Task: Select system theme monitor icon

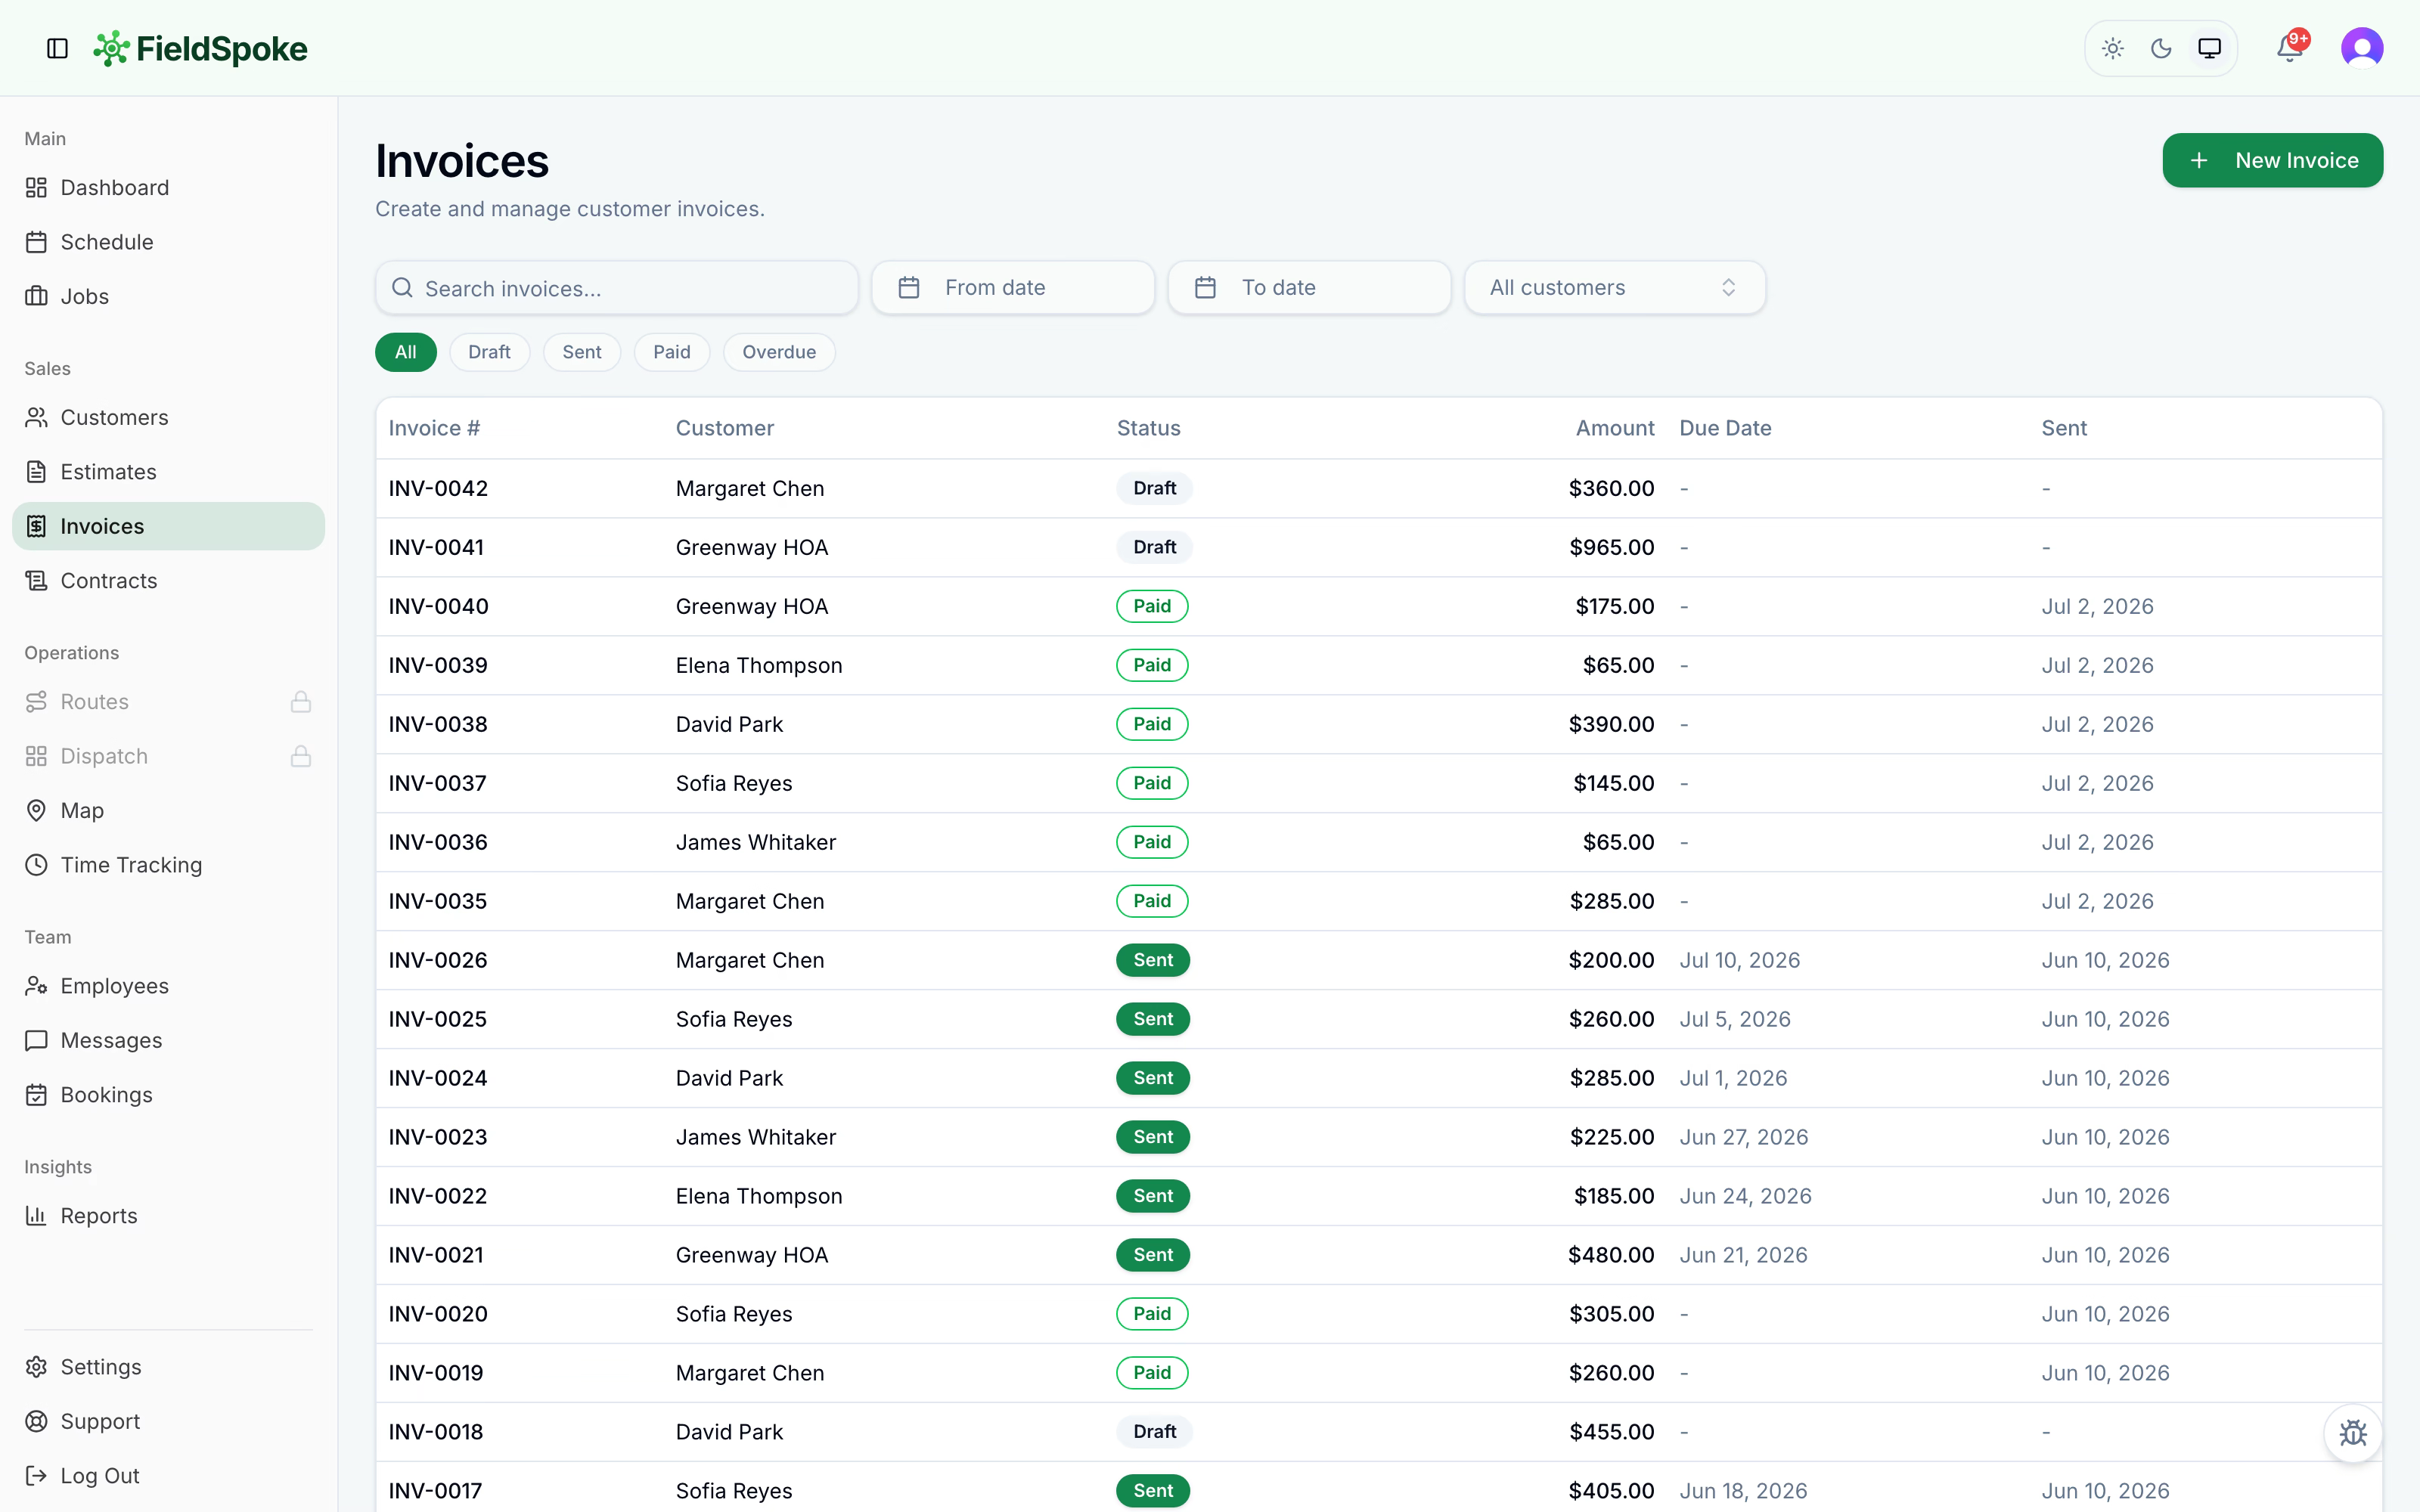Action: tap(2209, 48)
